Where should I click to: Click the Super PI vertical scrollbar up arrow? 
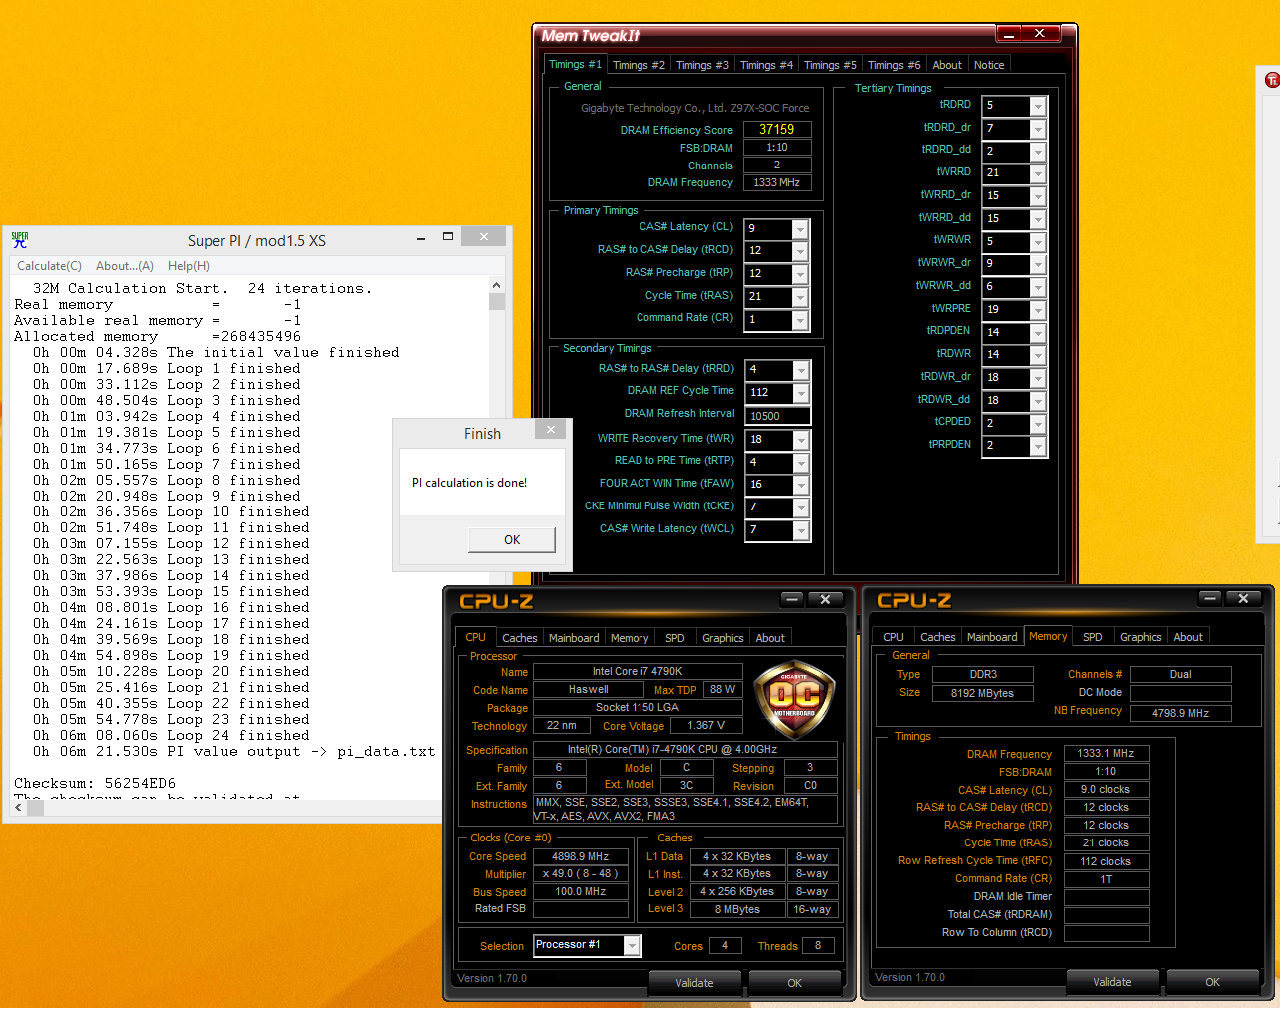497,286
